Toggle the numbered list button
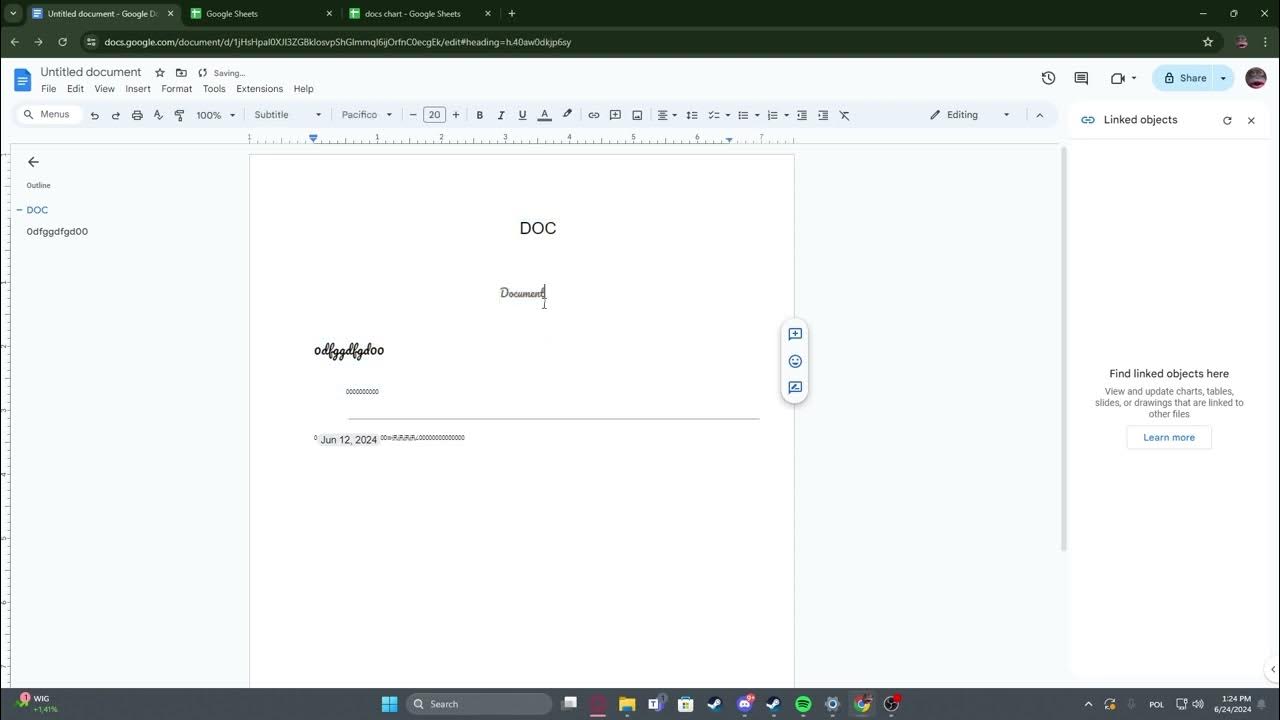 coord(772,115)
